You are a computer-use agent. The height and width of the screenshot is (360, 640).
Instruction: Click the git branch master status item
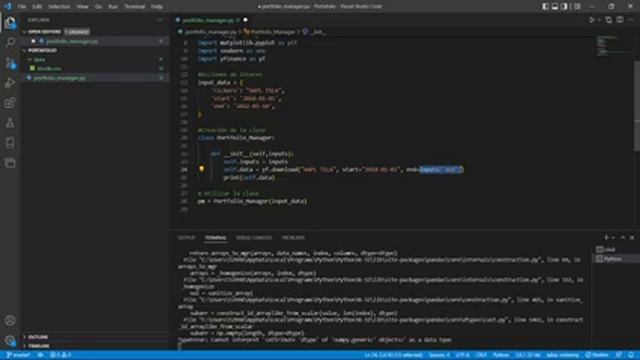tap(18, 355)
